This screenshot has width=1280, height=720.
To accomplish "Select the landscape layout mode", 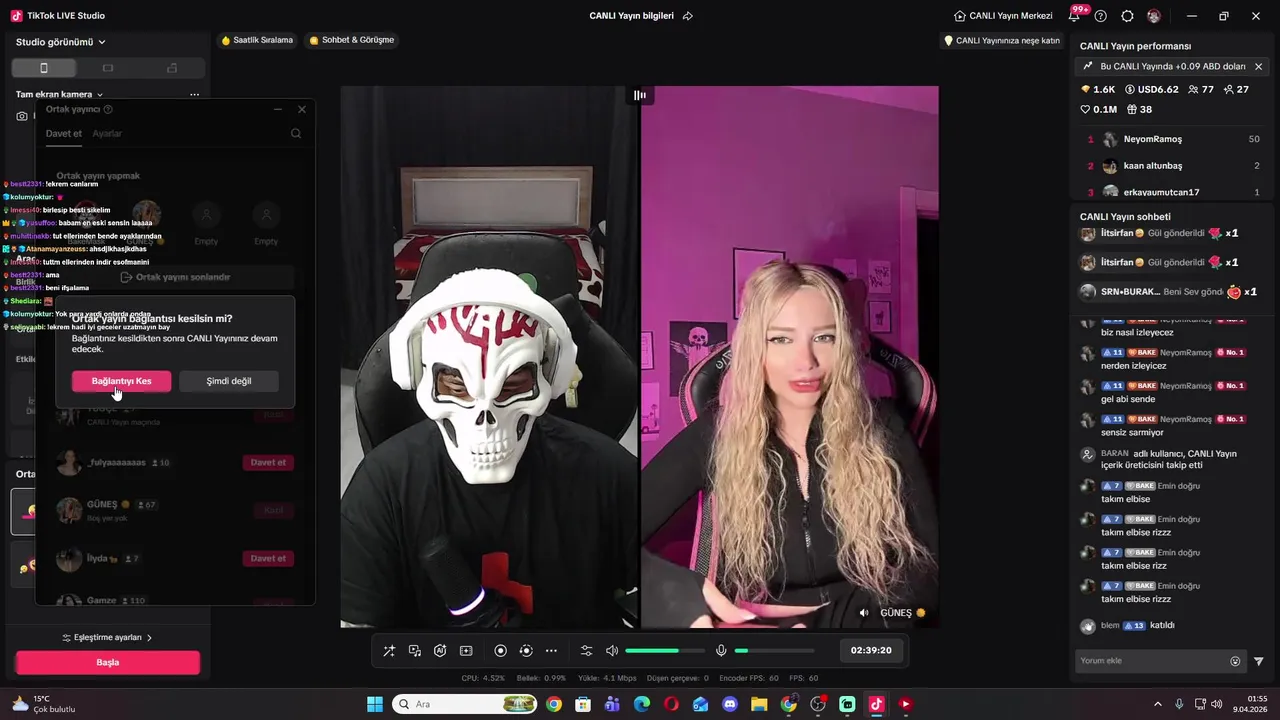I will (108, 68).
